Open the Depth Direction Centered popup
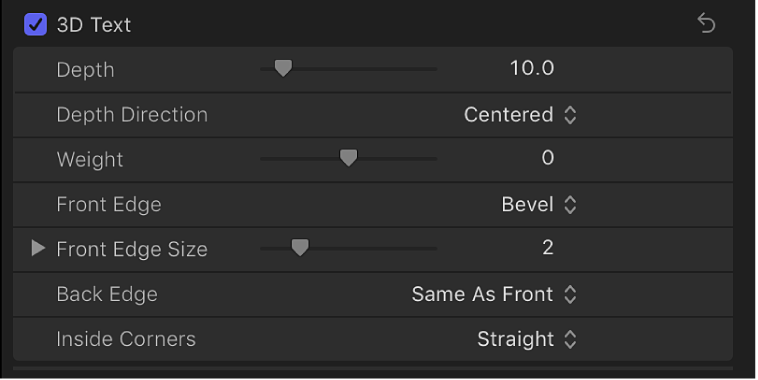Screen dimensions: 758x380 point(520,115)
